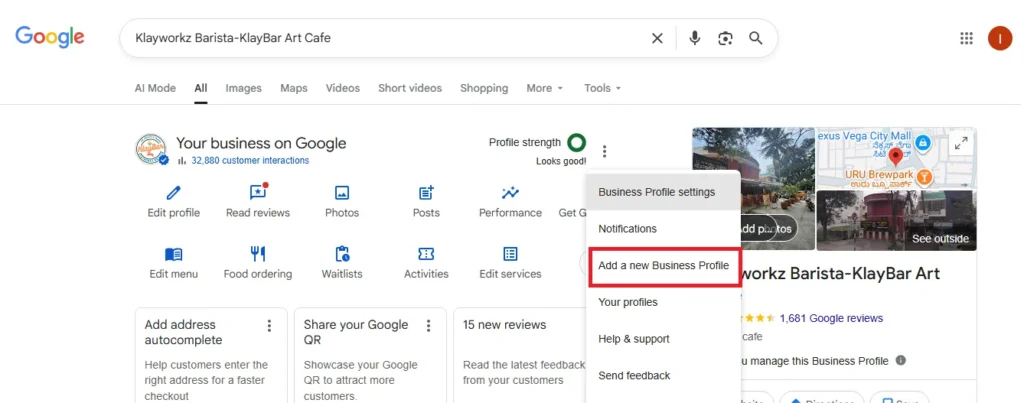Viewport: 1024px width, 403px height.
Task: Open Edit menu book icon
Action: tap(174, 254)
